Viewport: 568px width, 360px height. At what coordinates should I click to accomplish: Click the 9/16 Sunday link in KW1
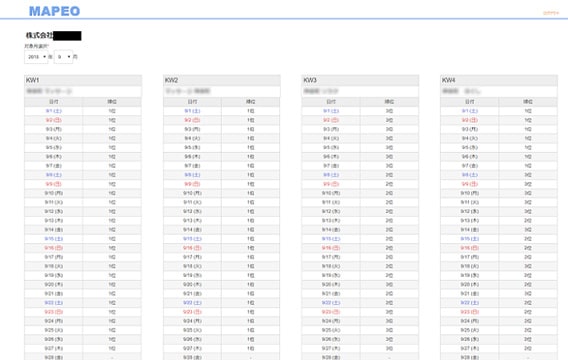coord(54,248)
